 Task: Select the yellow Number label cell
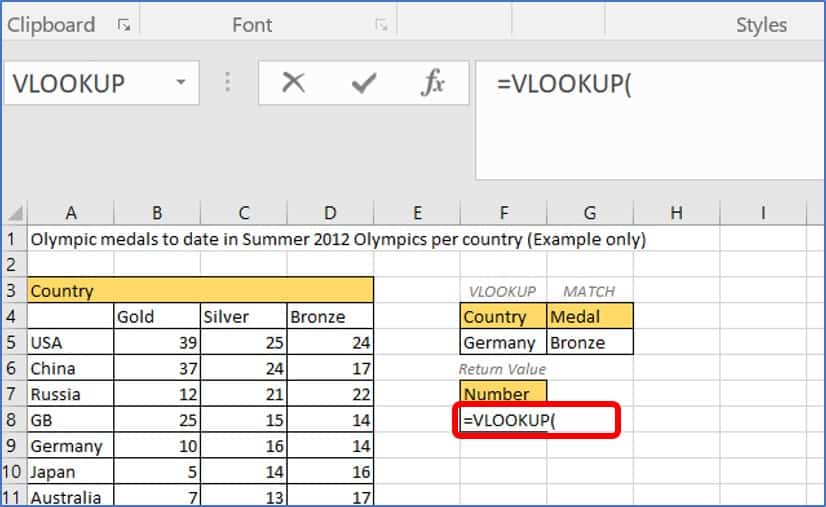click(x=503, y=394)
